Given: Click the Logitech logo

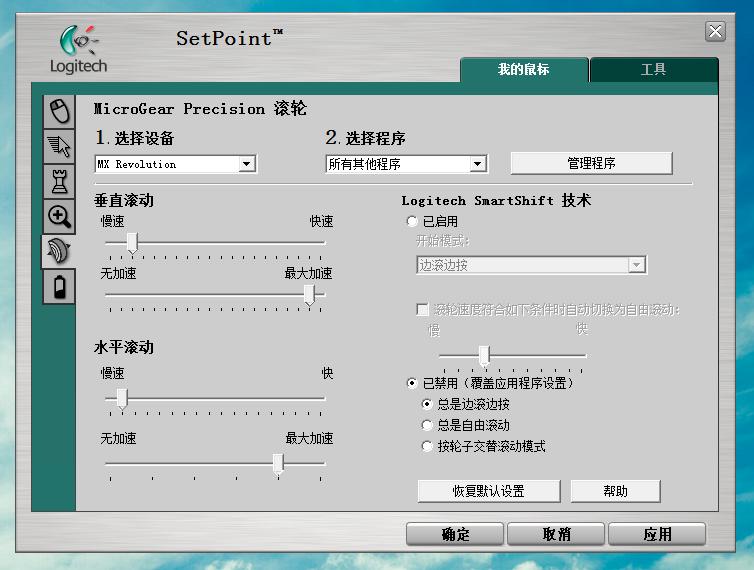Looking at the screenshot, I should [79, 50].
